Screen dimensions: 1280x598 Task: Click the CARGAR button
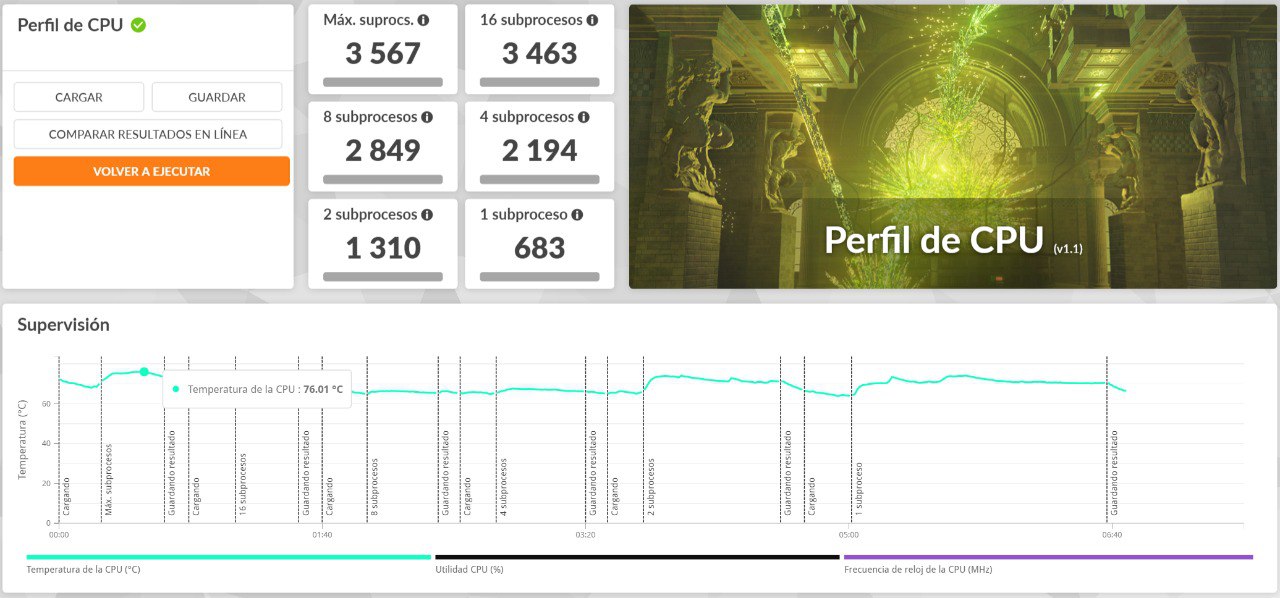79,97
